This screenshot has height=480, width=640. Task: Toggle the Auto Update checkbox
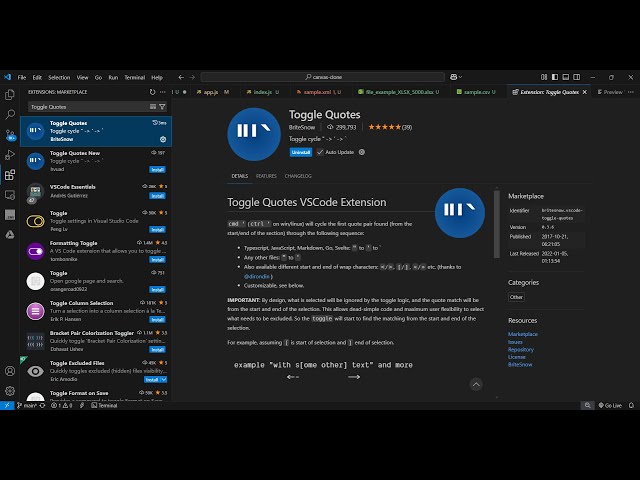pos(320,152)
